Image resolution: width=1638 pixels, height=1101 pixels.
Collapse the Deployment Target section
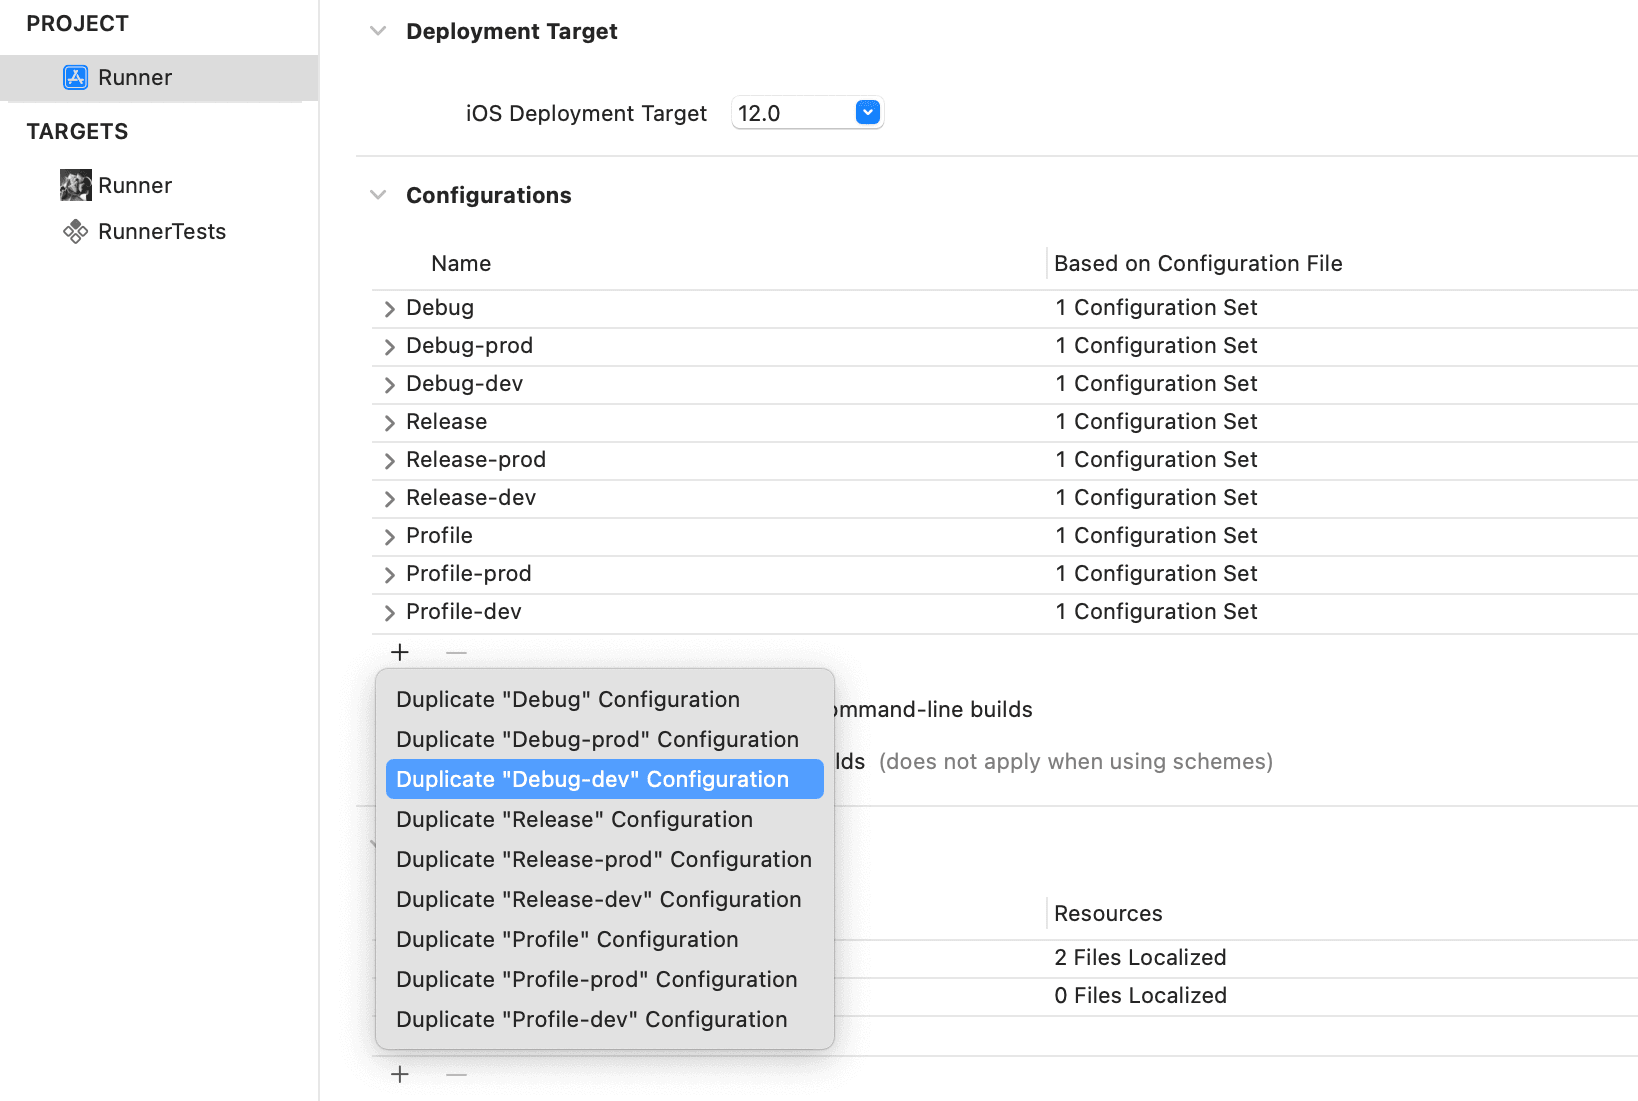pos(378,31)
